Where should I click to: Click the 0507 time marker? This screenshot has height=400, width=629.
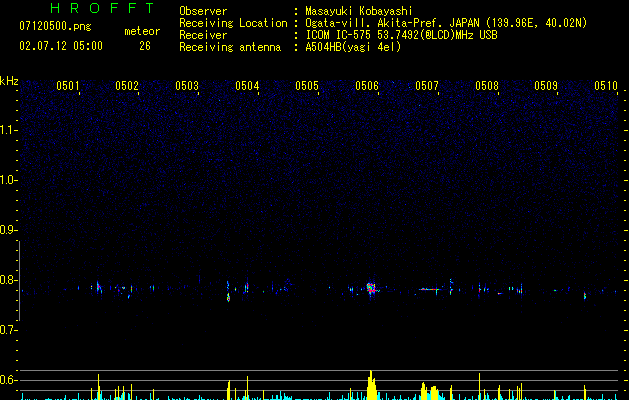pyautogui.click(x=427, y=86)
